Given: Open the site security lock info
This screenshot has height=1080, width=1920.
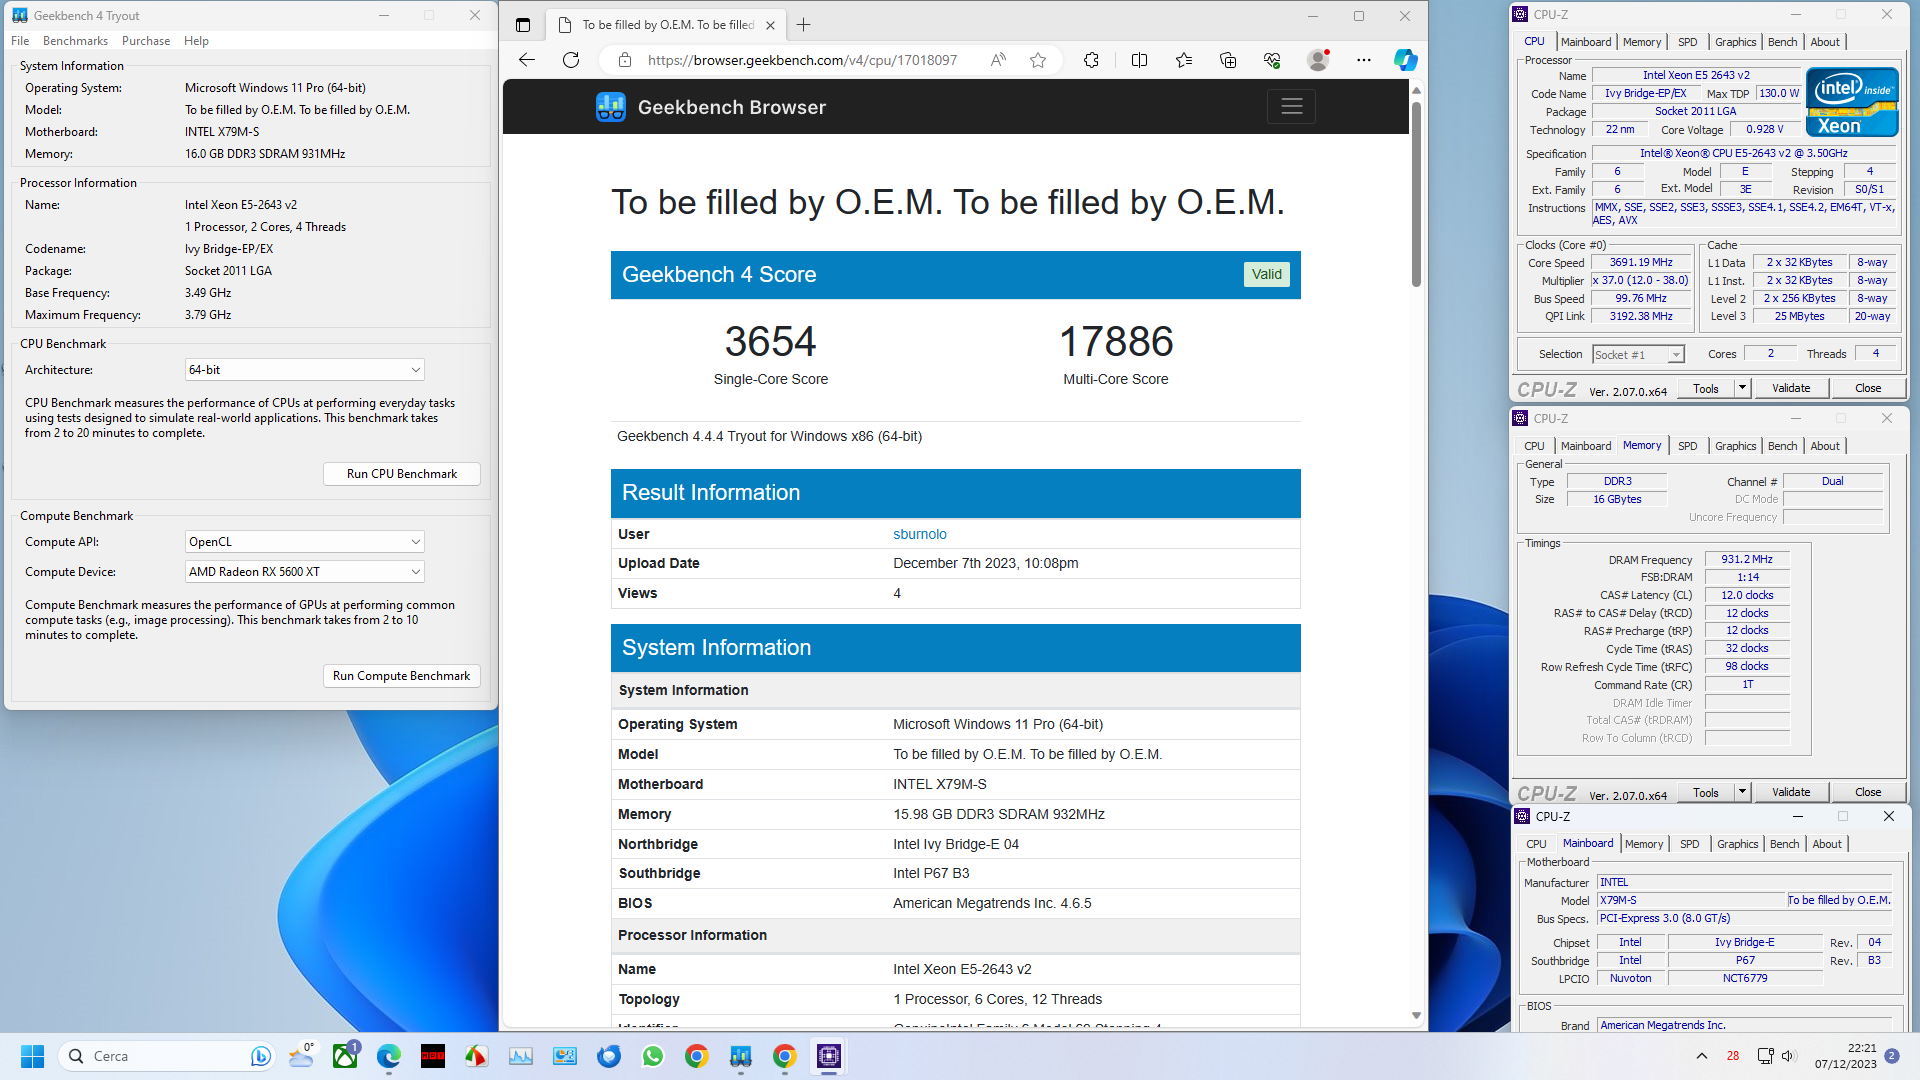Looking at the screenshot, I should pyautogui.click(x=625, y=60).
